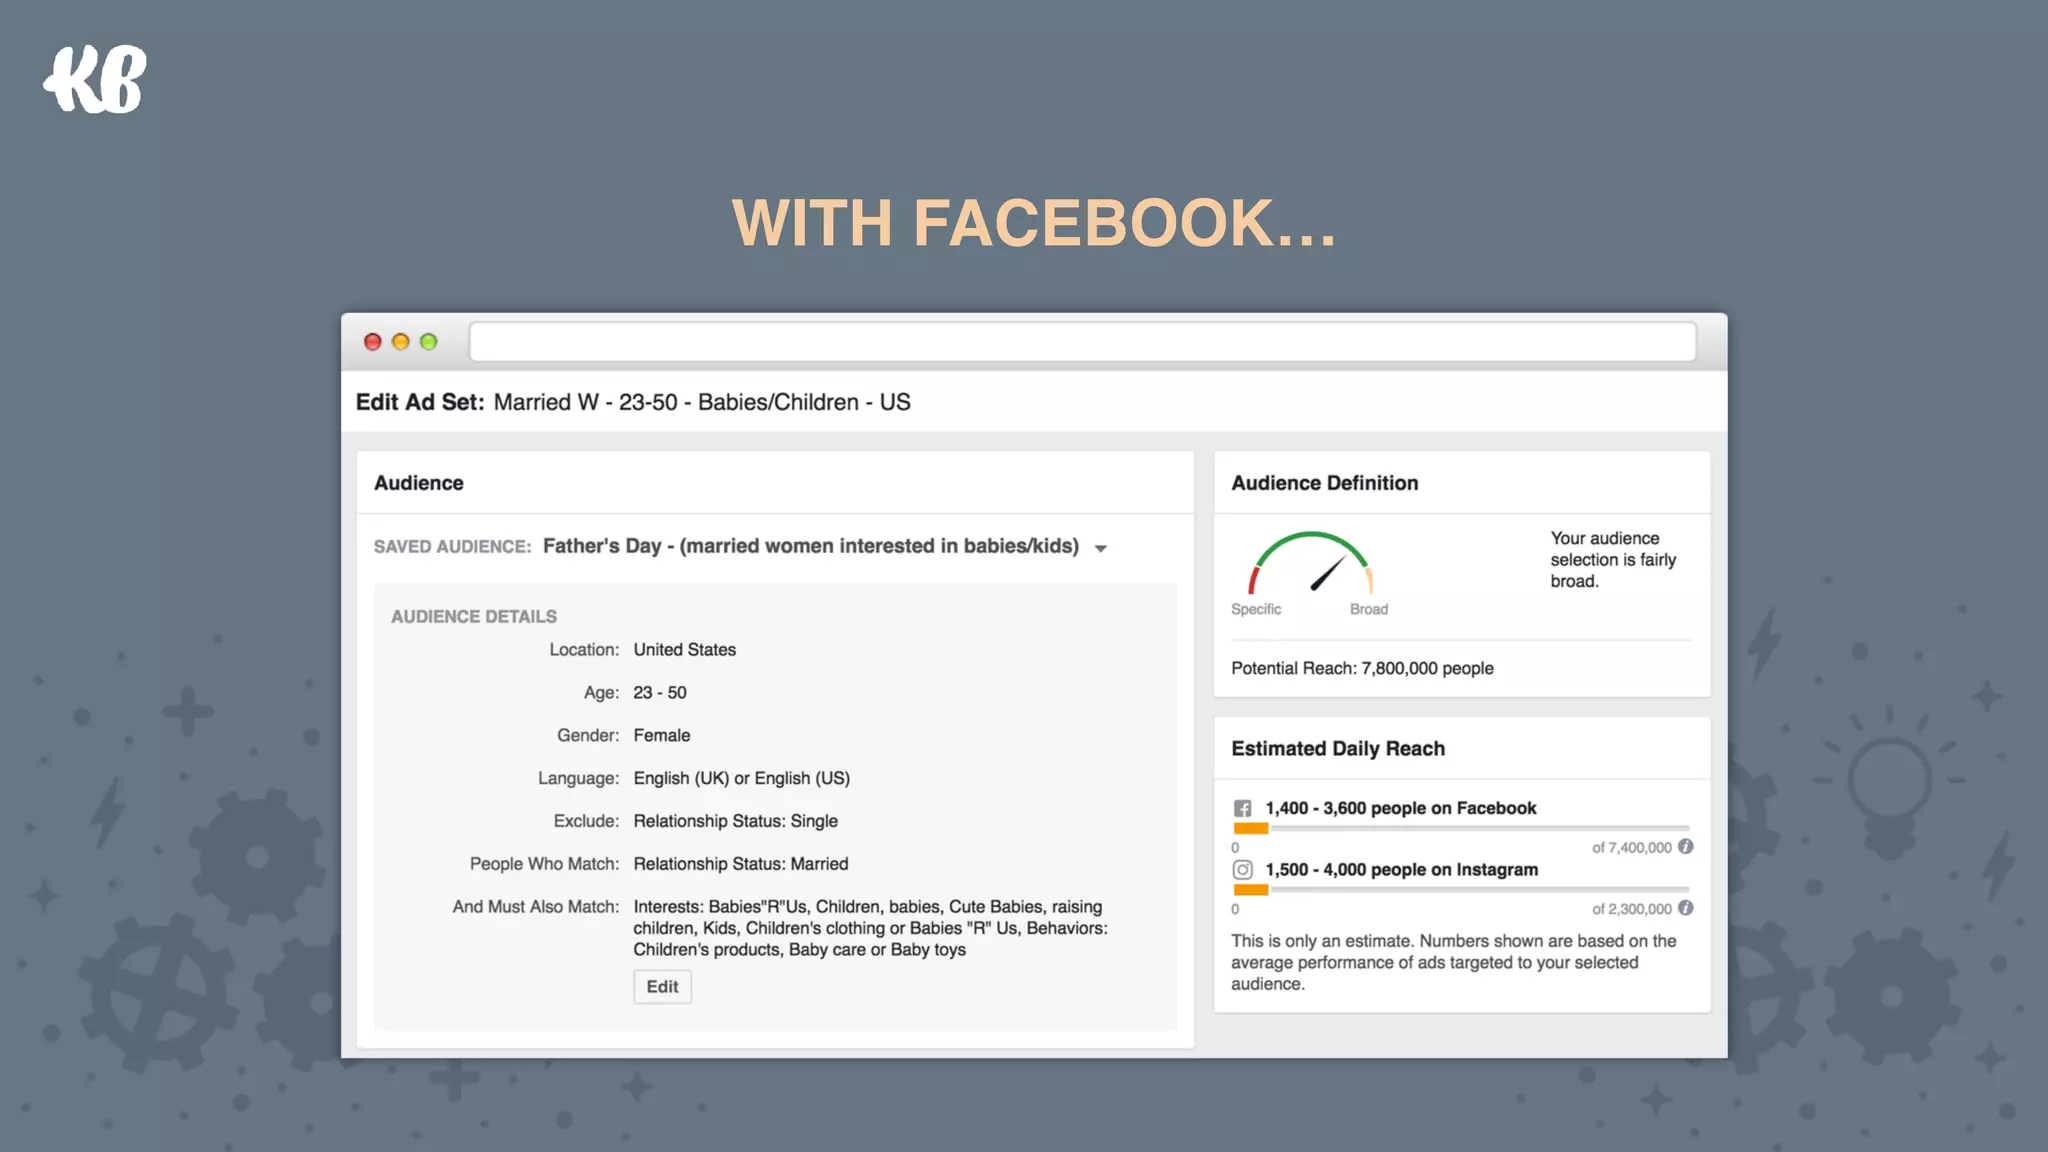Image resolution: width=2048 pixels, height=1152 pixels.
Task: Click the Audience Definition heading
Action: [x=1325, y=483]
